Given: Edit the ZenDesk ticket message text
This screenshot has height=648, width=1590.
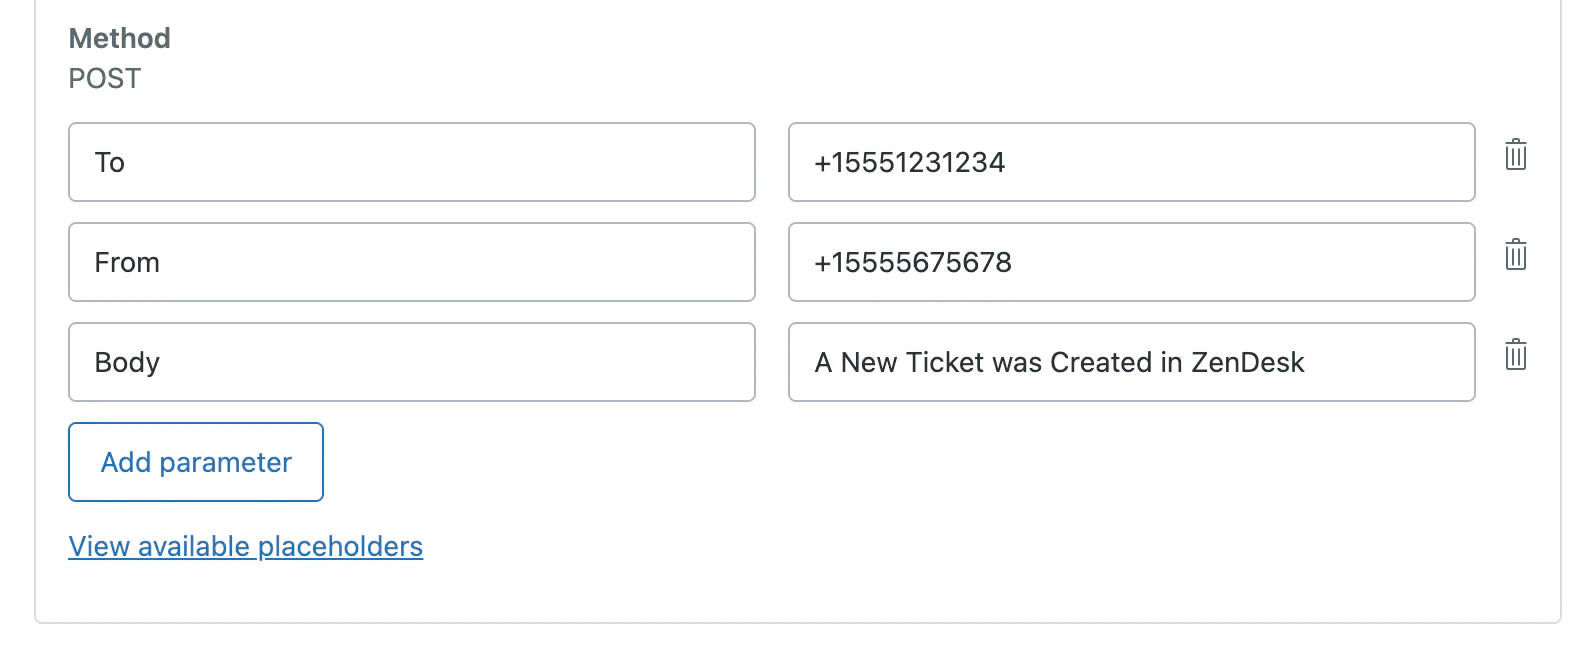Looking at the screenshot, I should click(x=1130, y=362).
